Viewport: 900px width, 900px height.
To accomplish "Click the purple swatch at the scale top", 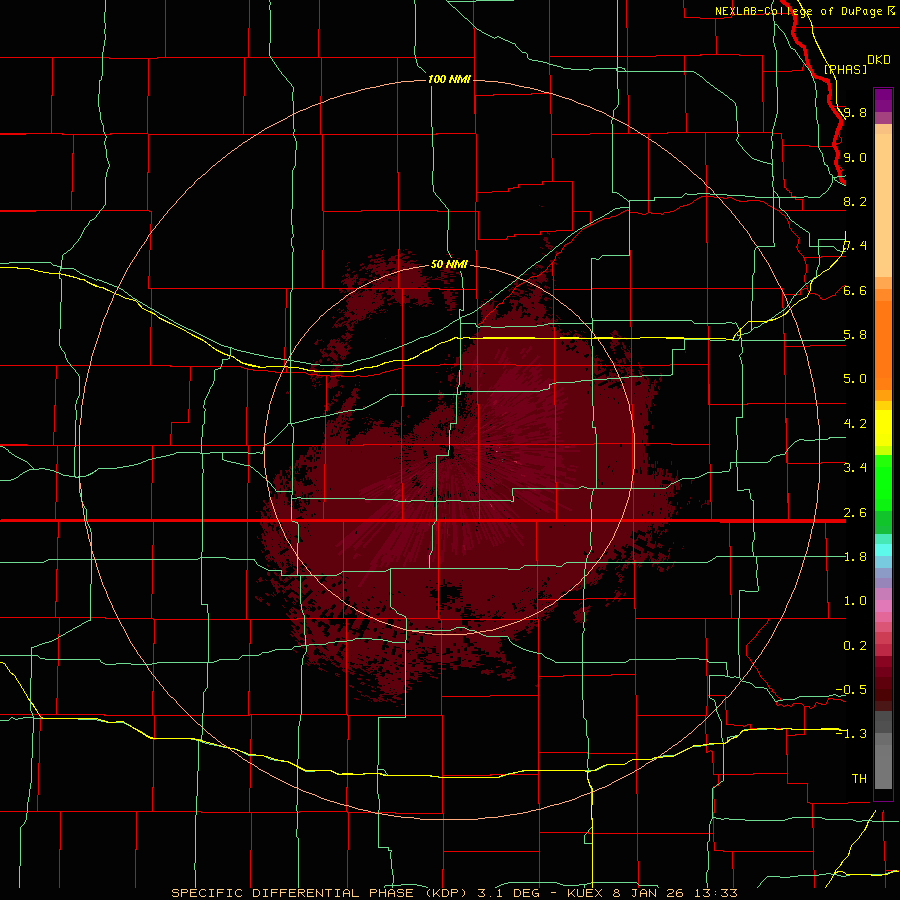I will point(883,100).
